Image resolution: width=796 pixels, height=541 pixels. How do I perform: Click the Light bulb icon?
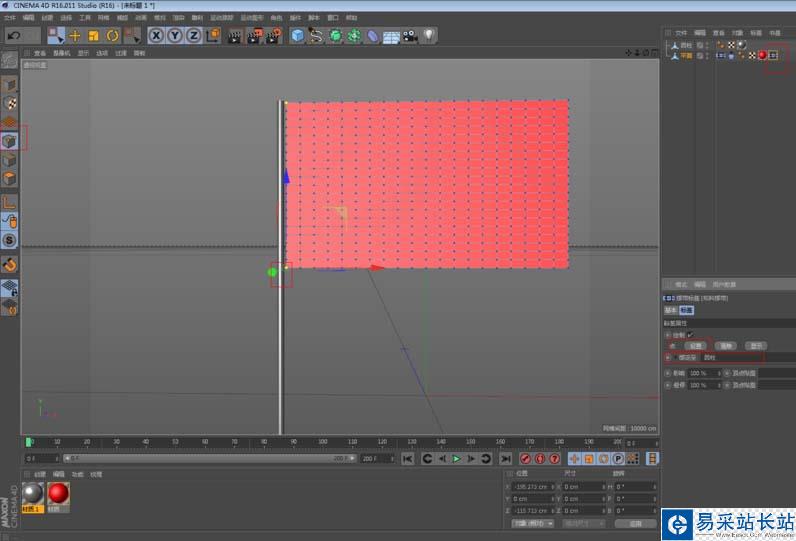(429, 35)
